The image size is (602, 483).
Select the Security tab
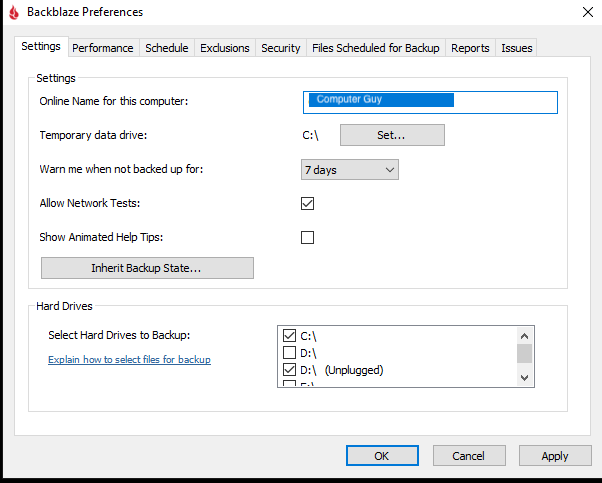[x=281, y=48]
